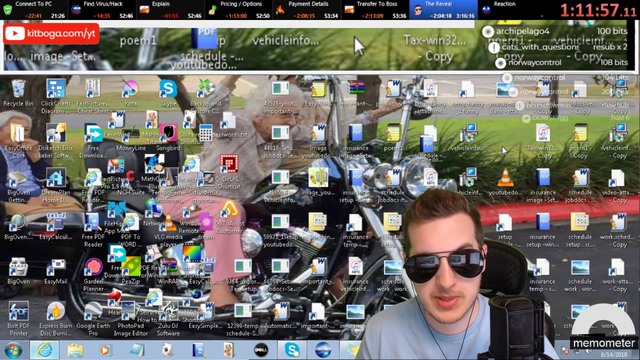
Task: Open File Explorer taskbar icon
Action: tap(75, 350)
